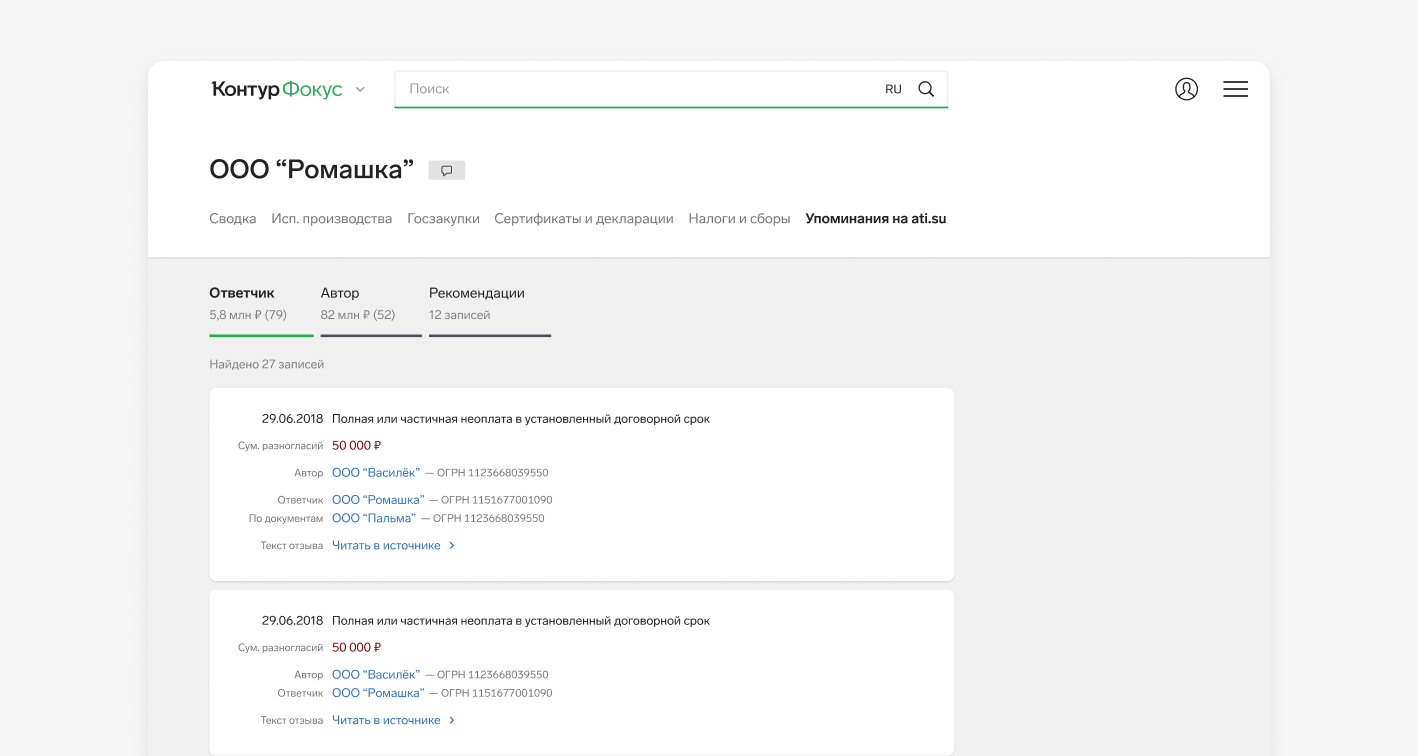
Task: Click the search magnifier icon
Action: point(926,89)
